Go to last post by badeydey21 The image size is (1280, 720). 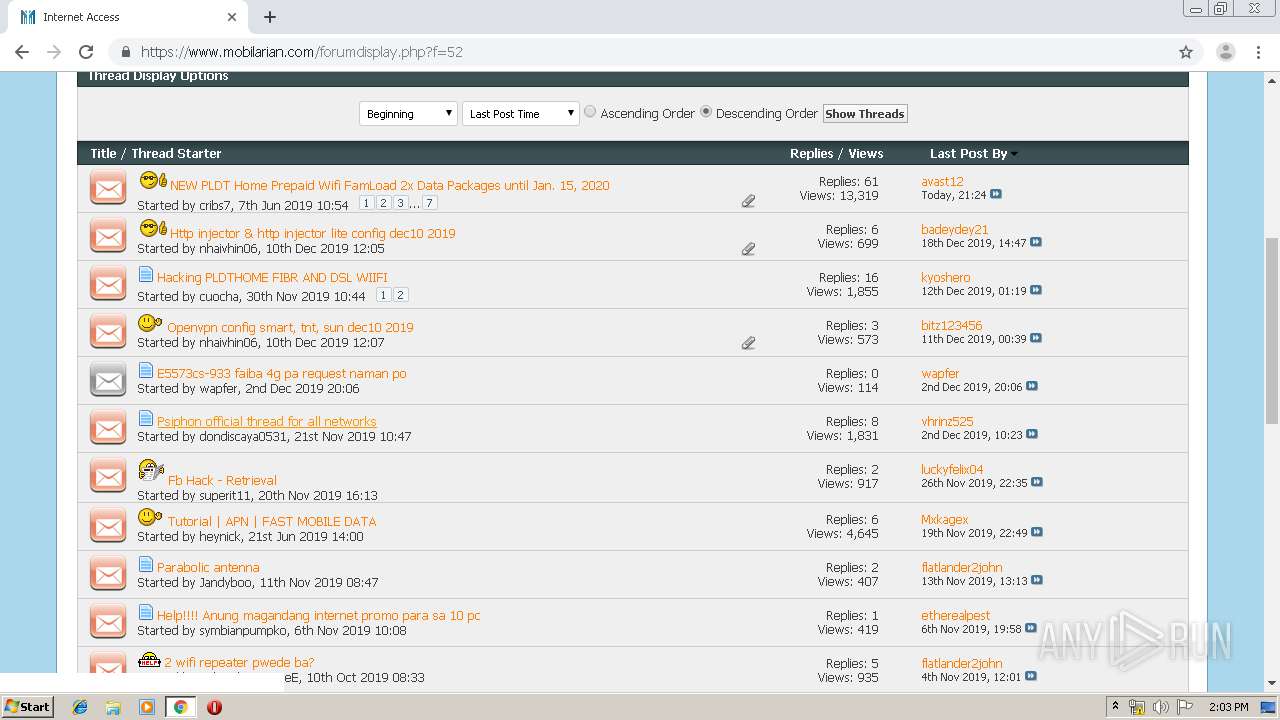tap(1036, 242)
